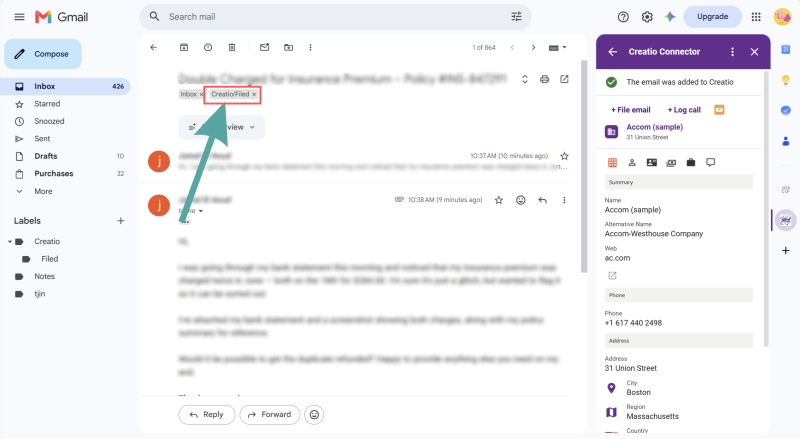Open Google Calendar in side panel
This screenshot has width=800, height=439.
(x=786, y=50)
